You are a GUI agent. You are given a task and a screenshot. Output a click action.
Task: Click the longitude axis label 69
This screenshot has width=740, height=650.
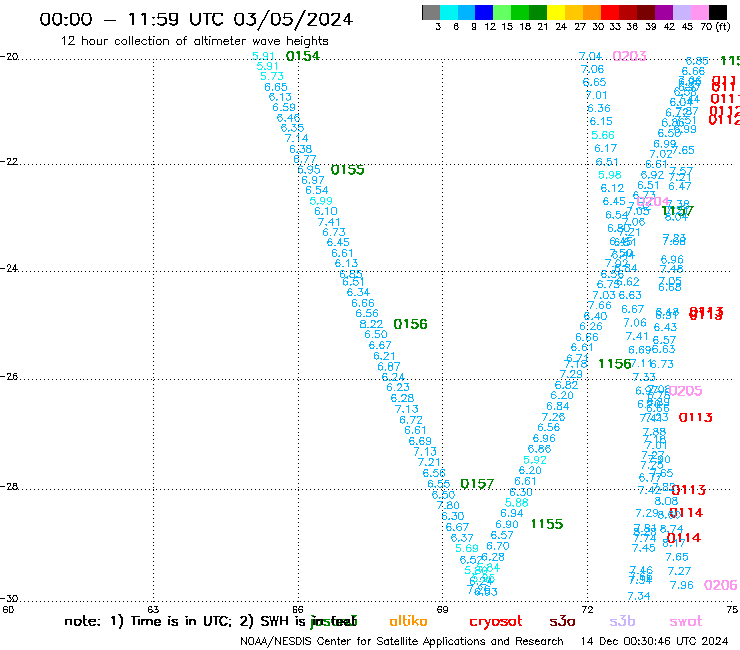tap(442, 609)
